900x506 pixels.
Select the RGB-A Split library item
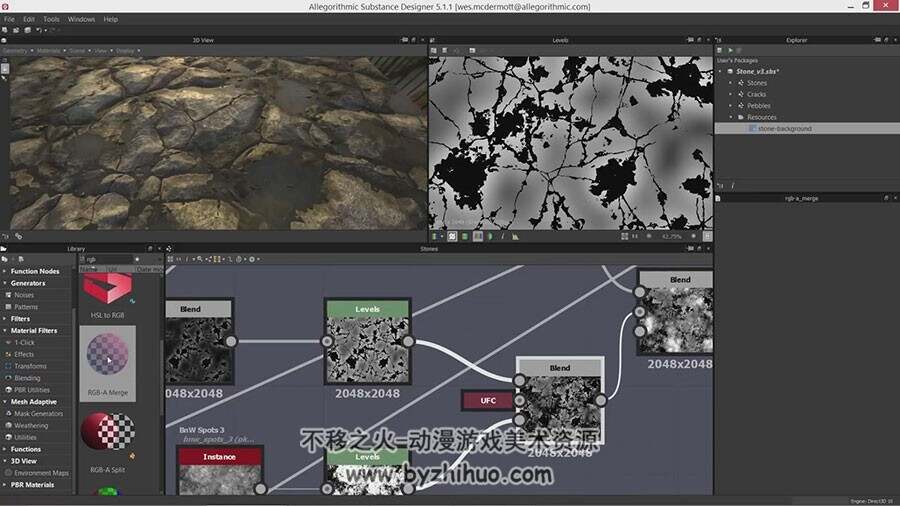tap(108, 442)
